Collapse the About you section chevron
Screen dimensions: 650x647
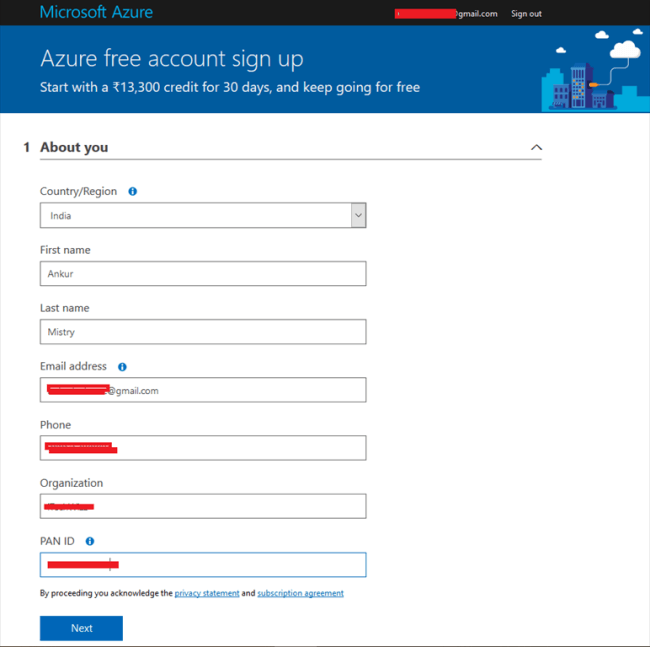coord(536,148)
